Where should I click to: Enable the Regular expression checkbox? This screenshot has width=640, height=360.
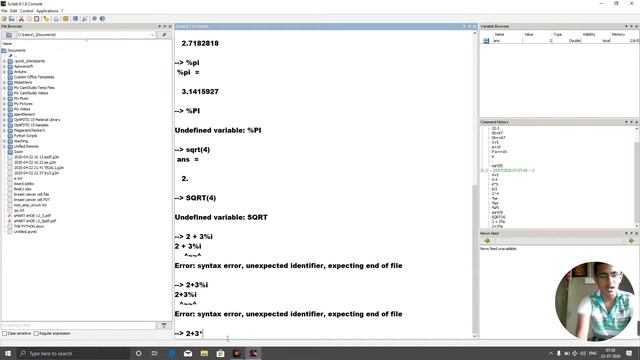(x=36, y=334)
